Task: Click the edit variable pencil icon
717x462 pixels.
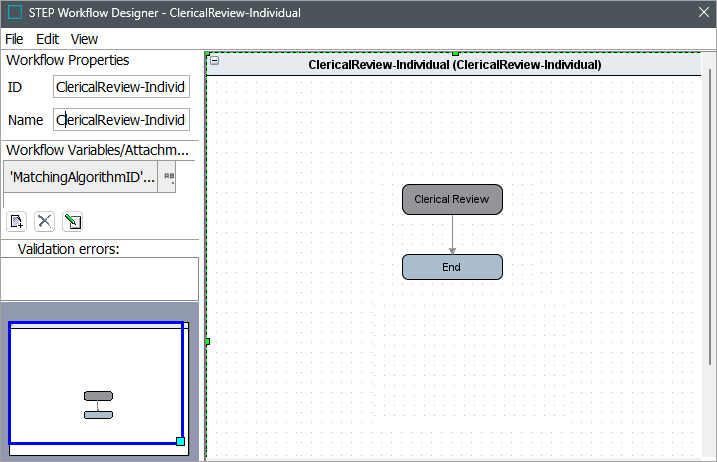Action: tap(72, 221)
